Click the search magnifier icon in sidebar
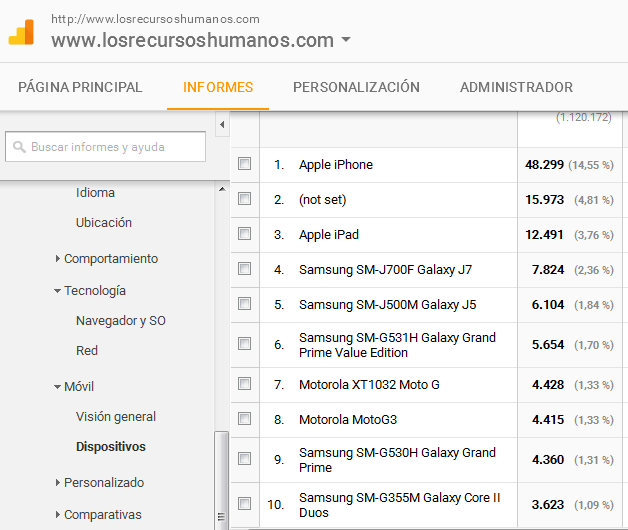The height and width of the screenshot is (530, 628). [x=19, y=147]
